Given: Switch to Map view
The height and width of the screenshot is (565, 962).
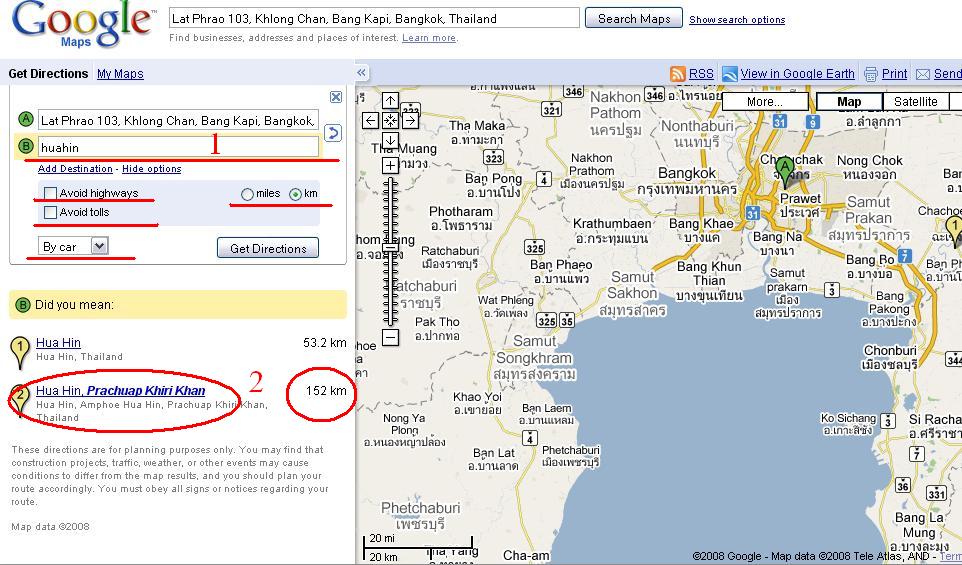Looking at the screenshot, I should coord(849,102).
